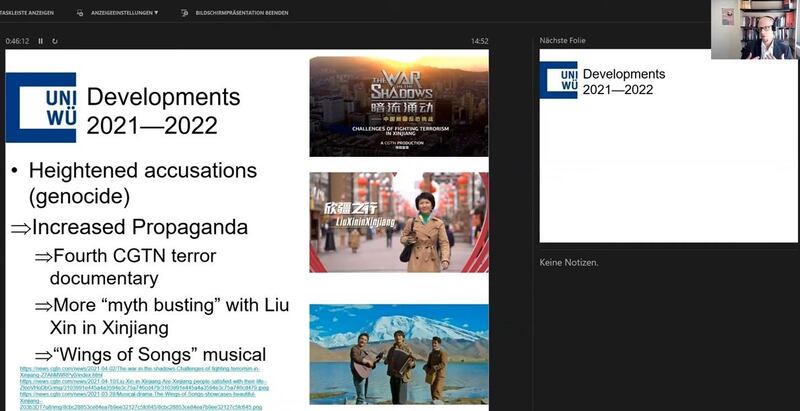The image size is (800, 411).
Task: Click the current clock time 14:52
Action: [x=480, y=41]
